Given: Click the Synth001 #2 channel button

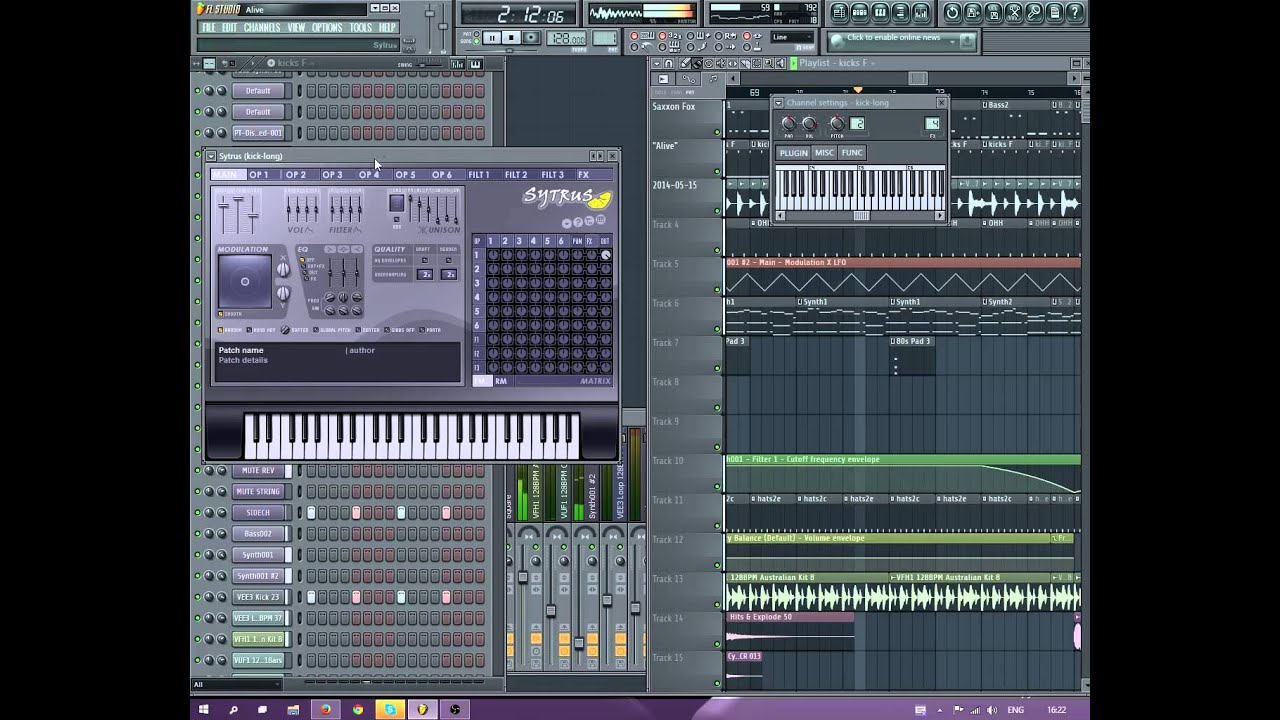Looking at the screenshot, I should 258,576.
